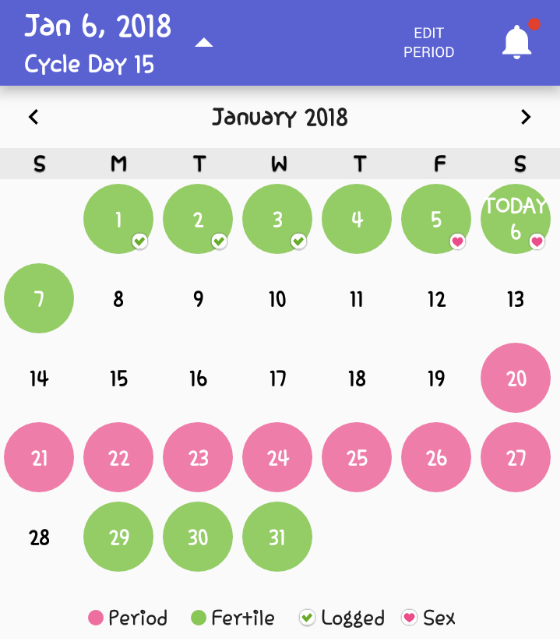This screenshot has height=639, width=560.
Task: Click the January 2018 month title
Action: (x=280, y=117)
